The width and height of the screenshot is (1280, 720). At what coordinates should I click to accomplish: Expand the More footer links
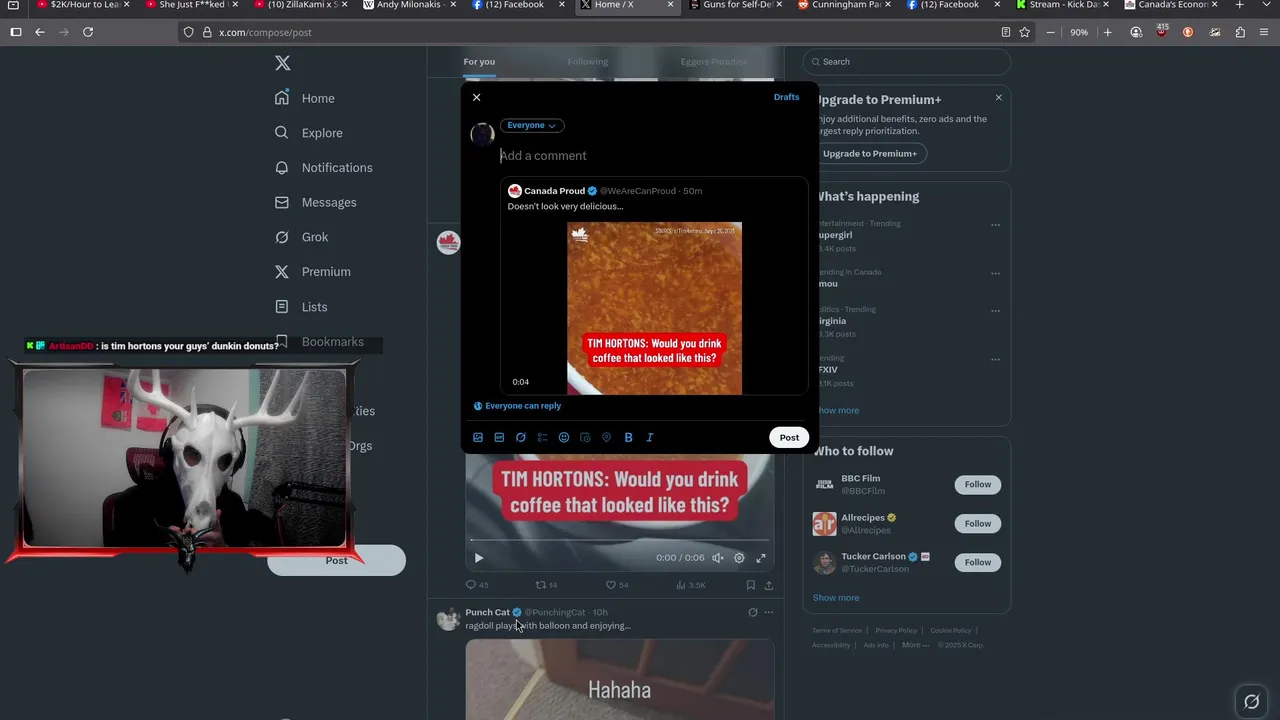tap(915, 645)
